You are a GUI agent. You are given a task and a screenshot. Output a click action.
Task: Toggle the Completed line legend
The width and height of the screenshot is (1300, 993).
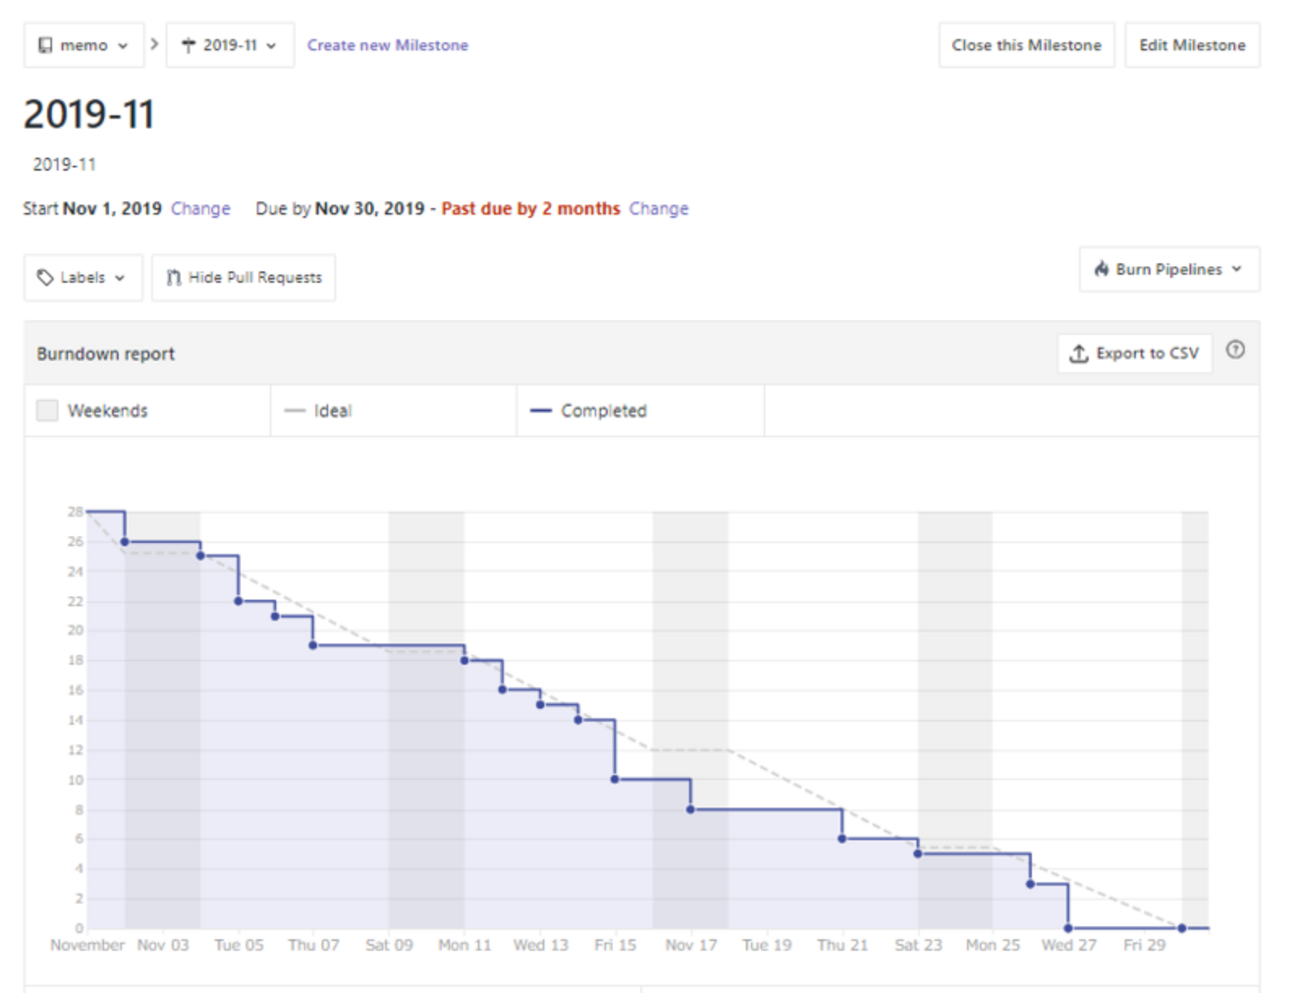pyautogui.click(x=589, y=410)
